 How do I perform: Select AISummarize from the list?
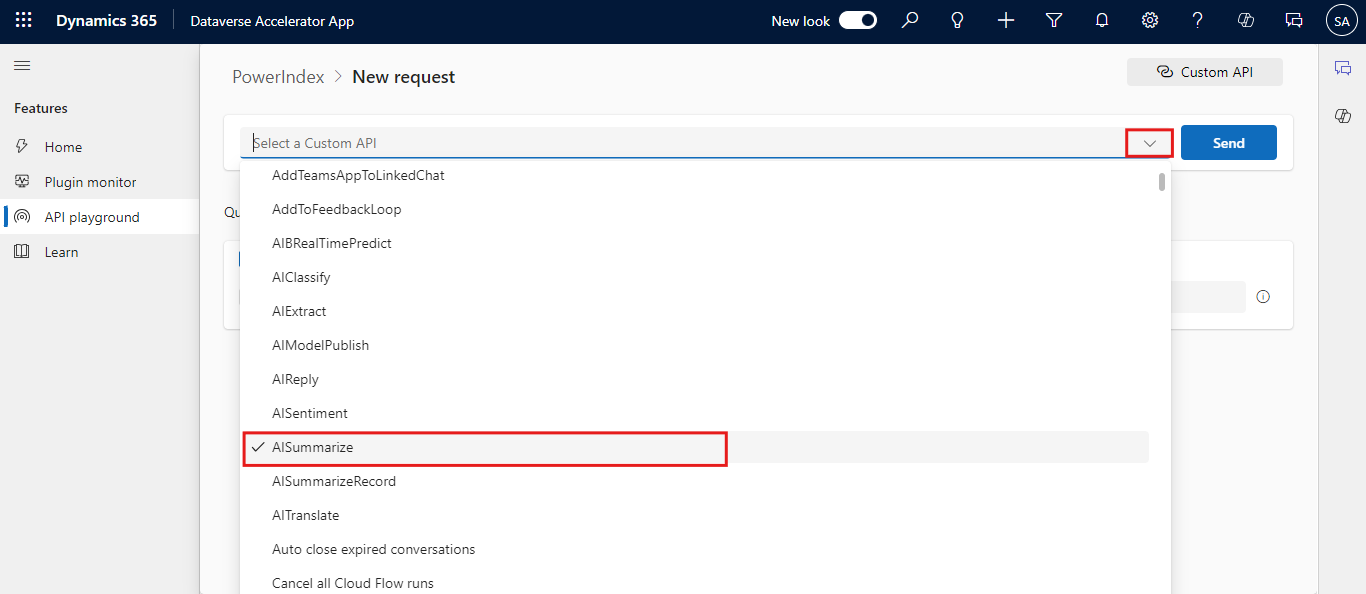[x=313, y=448]
